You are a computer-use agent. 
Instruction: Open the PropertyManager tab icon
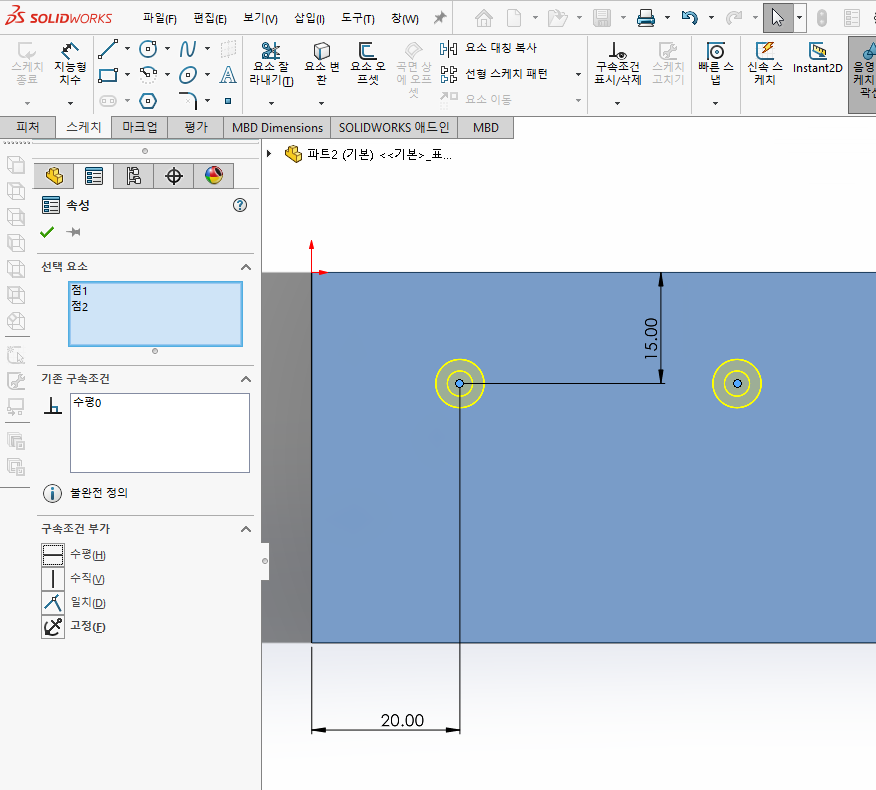click(93, 176)
